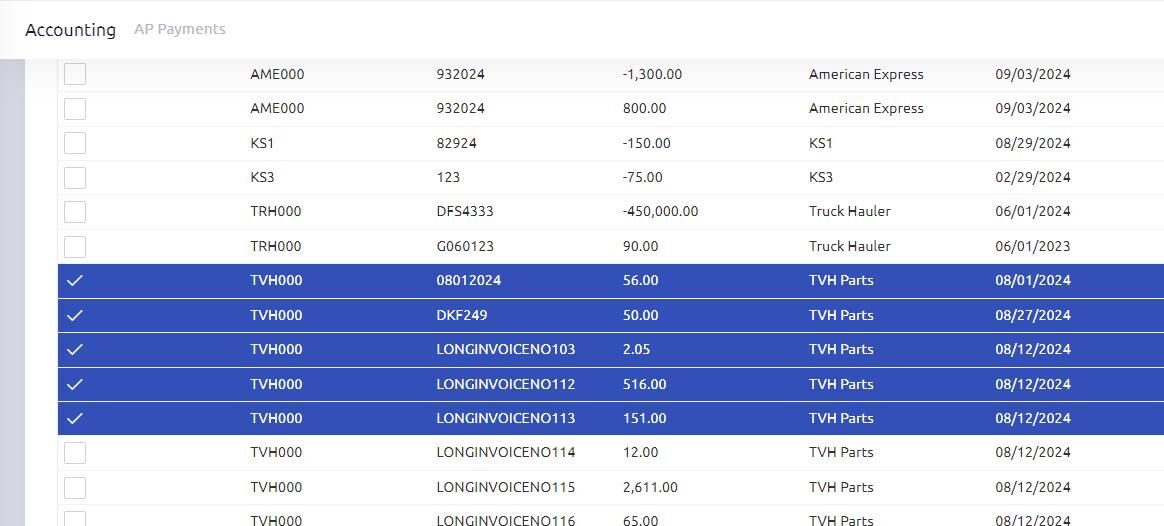
Task: Click the -450,000.00 amount
Action: pyautogui.click(x=660, y=211)
